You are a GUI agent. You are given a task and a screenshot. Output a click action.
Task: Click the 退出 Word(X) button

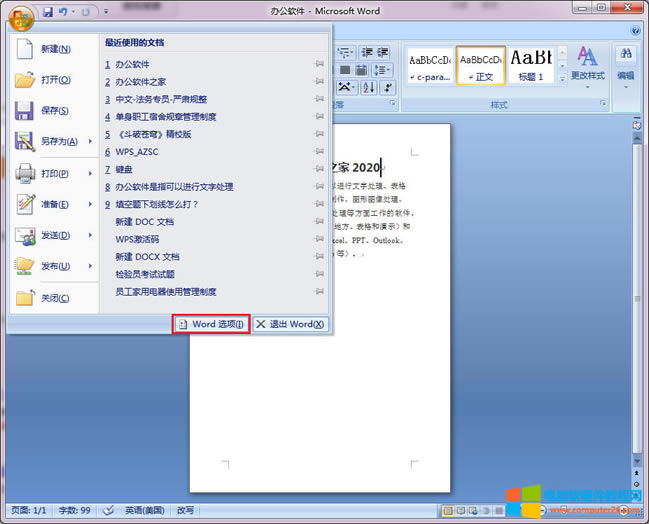pyautogui.click(x=290, y=324)
